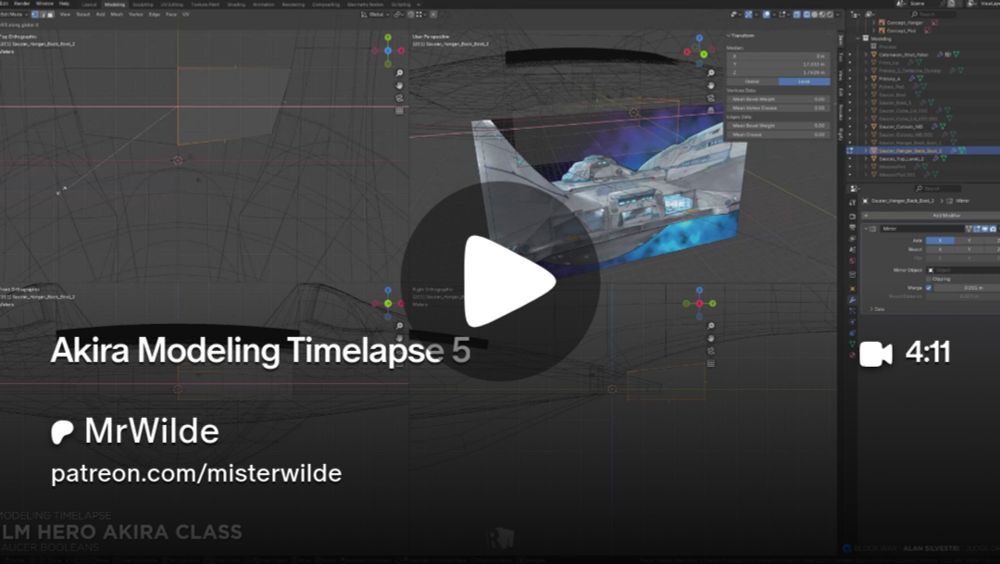1000x564 pixels.
Task: Enable the Clipping checkbox
Action: 929,279
